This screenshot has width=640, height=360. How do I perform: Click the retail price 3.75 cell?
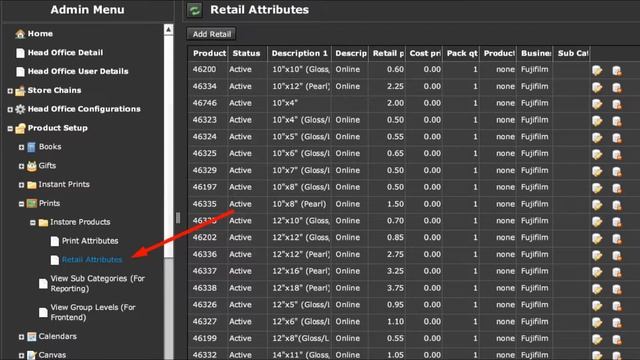387,288
